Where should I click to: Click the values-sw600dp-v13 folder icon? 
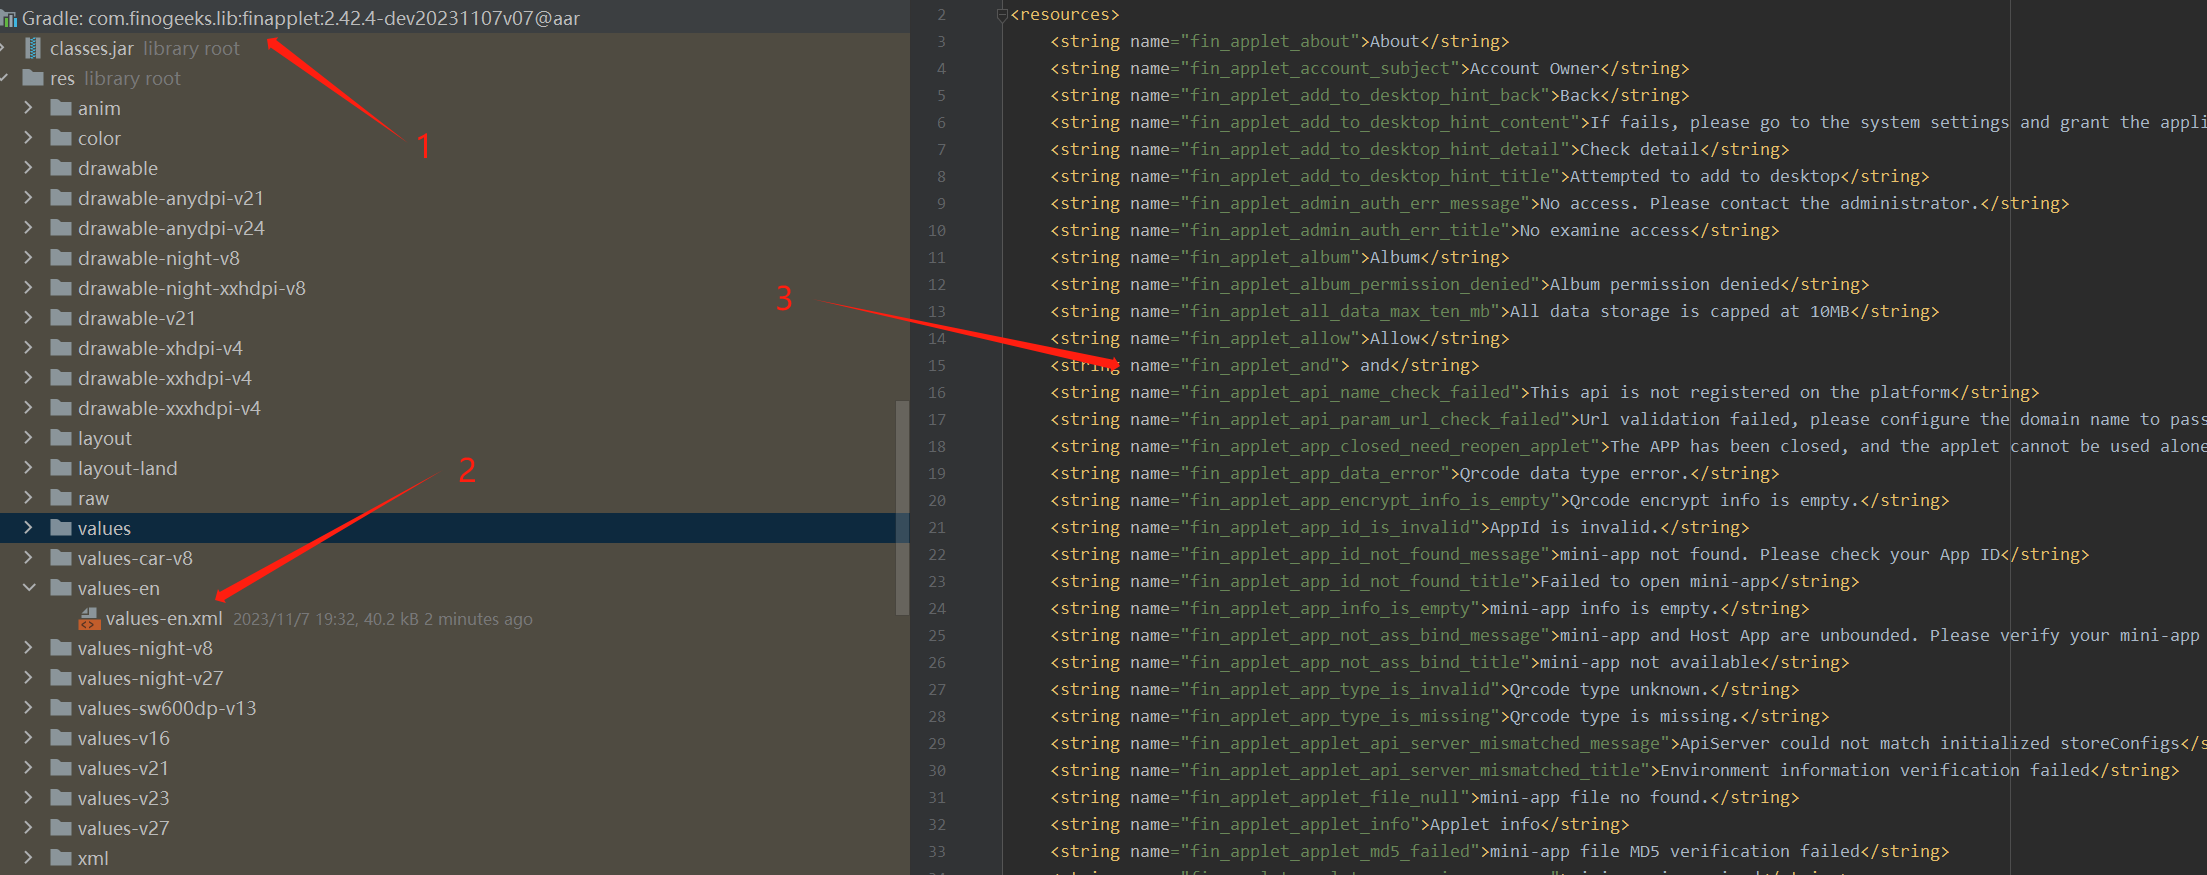tap(61, 708)
